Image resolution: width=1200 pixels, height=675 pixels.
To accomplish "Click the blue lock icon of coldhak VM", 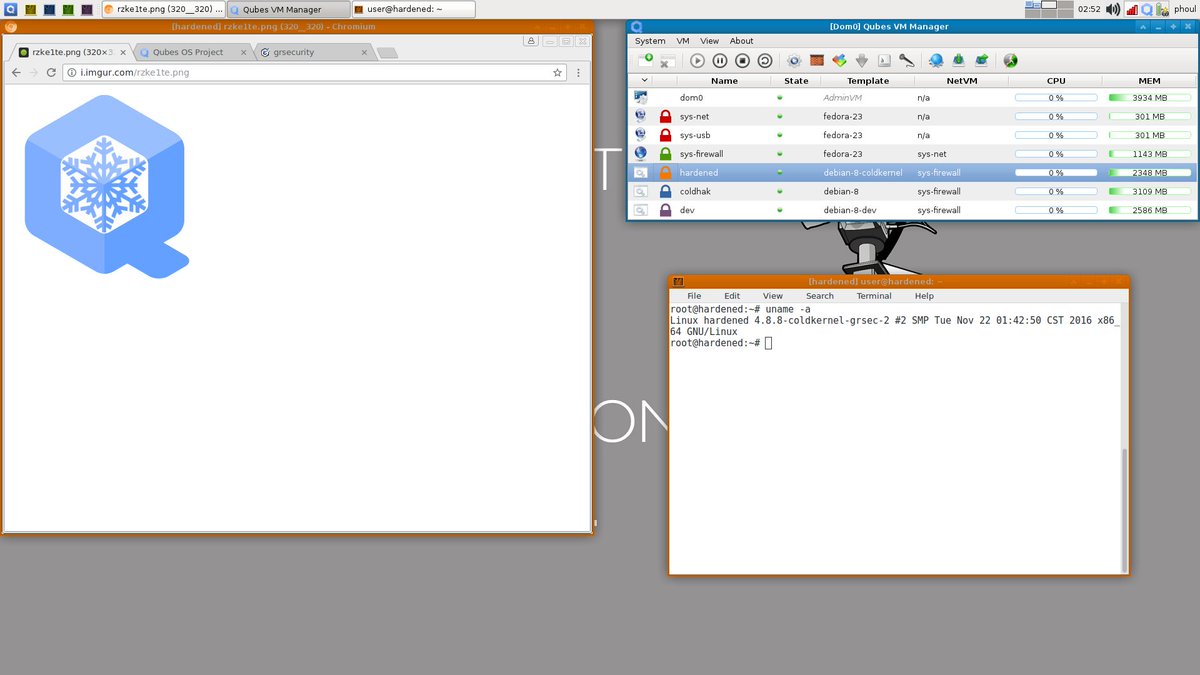I will point(665,191).
